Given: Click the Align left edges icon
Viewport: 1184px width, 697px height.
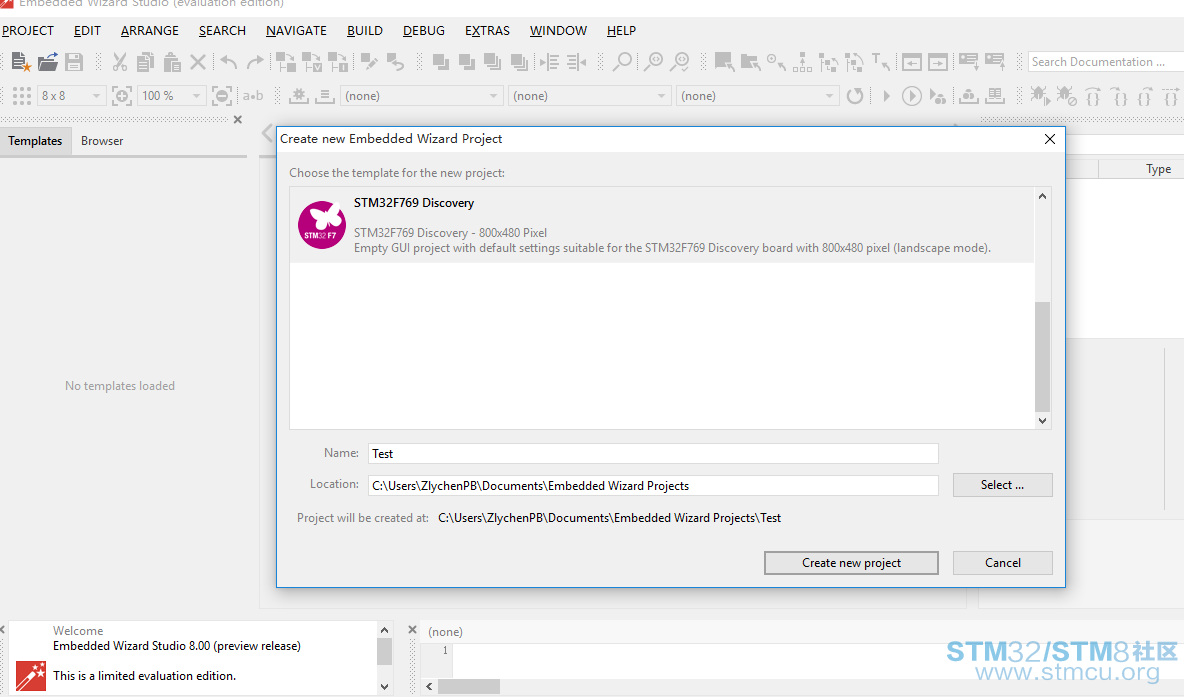Looking at the screenshot, I should click(x=550, y=62).
